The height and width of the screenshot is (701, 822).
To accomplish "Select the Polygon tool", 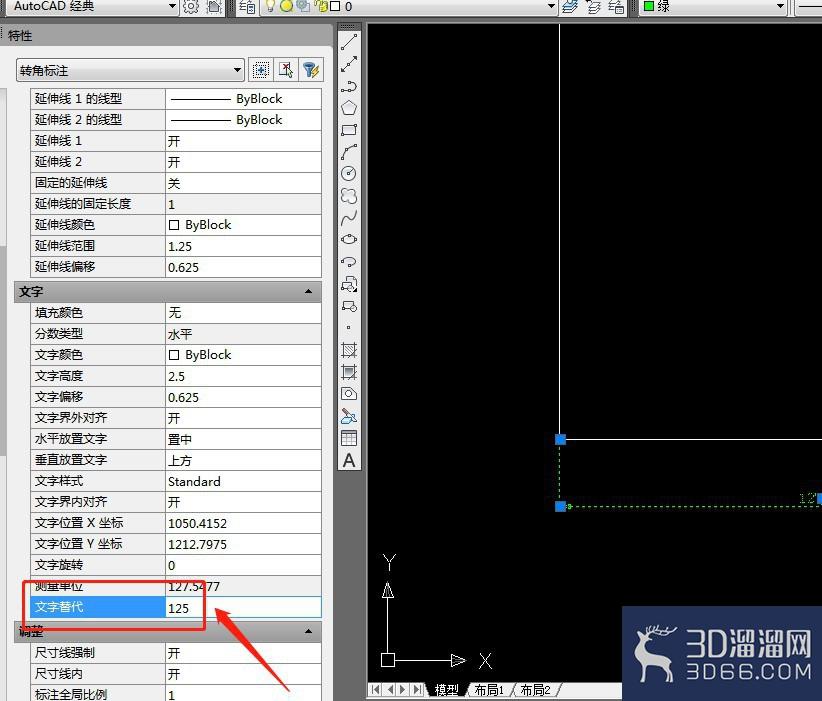I will pyautogui.click(x=349, y=108).
